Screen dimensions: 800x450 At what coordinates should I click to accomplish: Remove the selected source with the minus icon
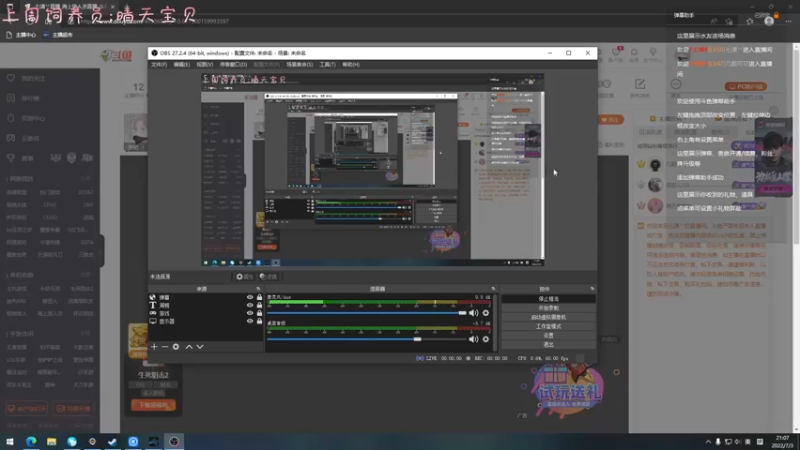click(165, 346)
